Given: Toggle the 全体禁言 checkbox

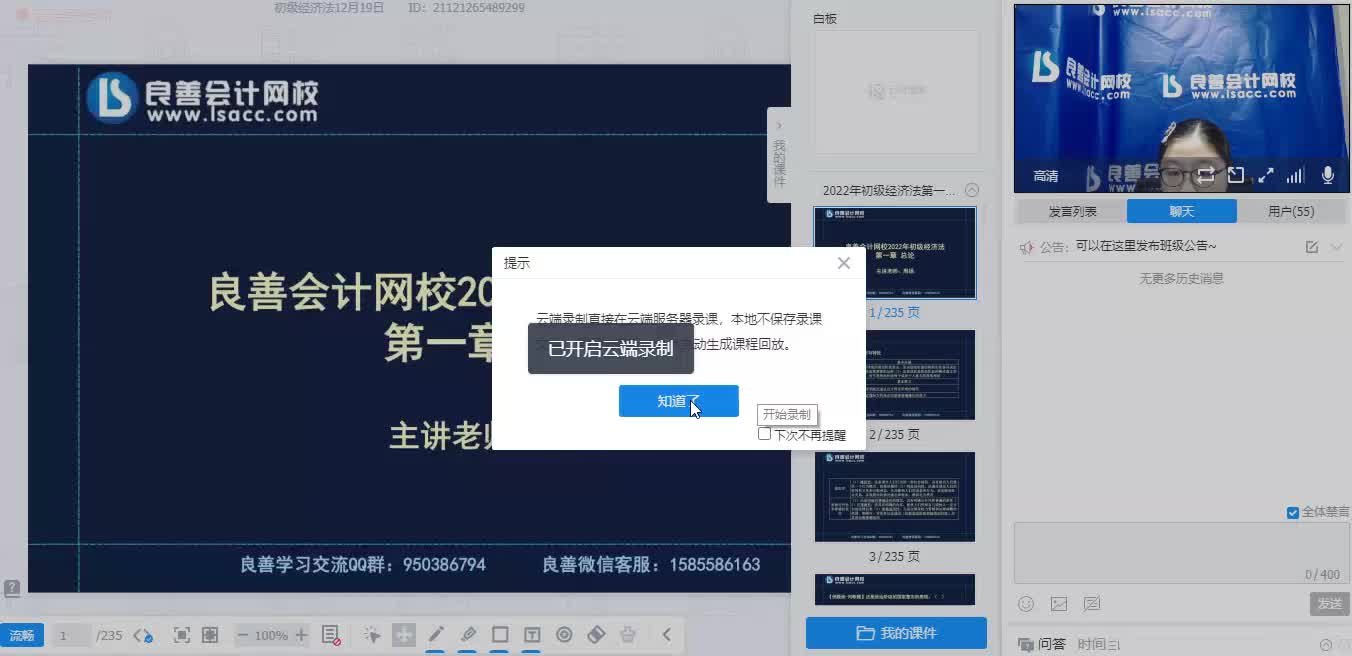Looking at the screenshot, I should click(x=1291, y=512).
